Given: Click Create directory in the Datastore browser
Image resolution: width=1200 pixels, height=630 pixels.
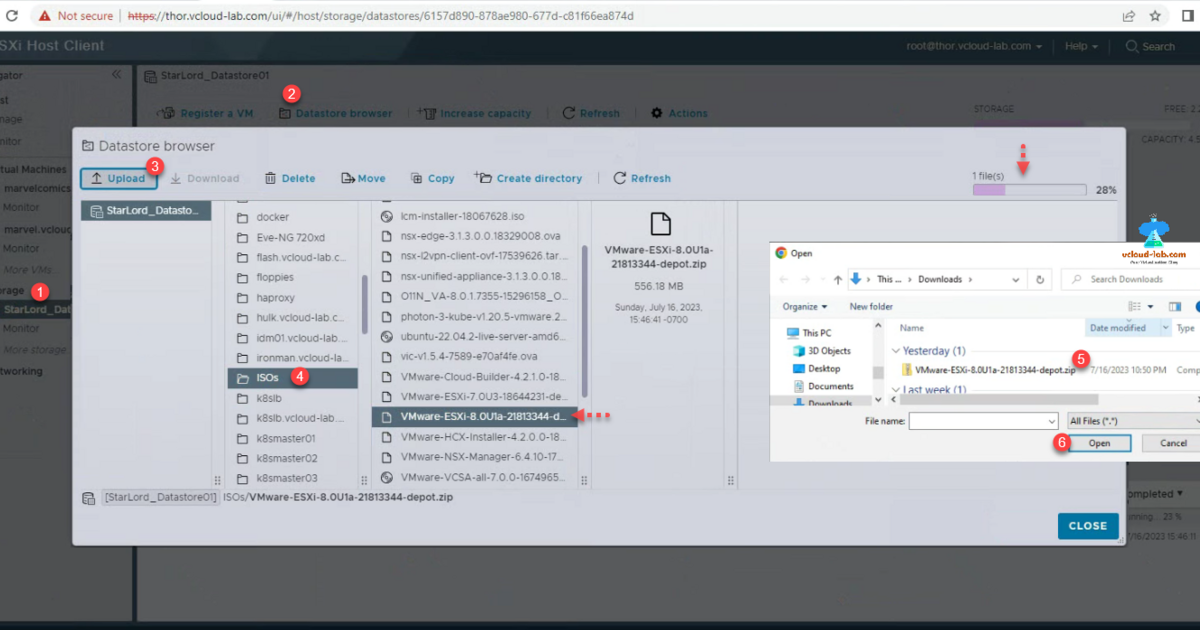Looking at the screenshot, I should coord(528,178).
